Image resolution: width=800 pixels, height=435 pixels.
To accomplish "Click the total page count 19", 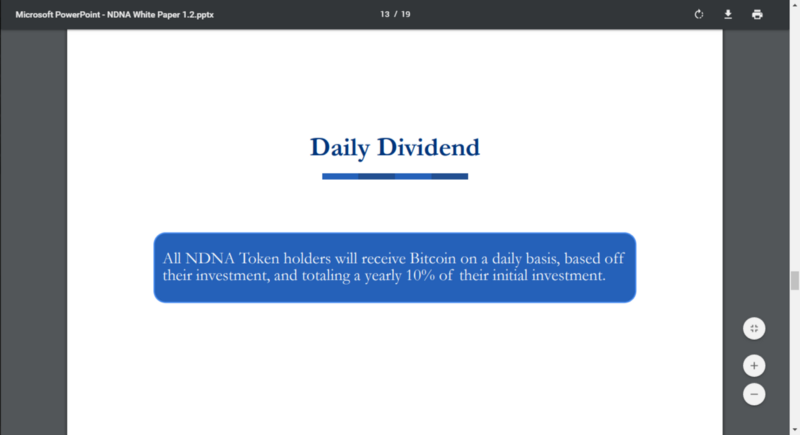I will 406,14.
